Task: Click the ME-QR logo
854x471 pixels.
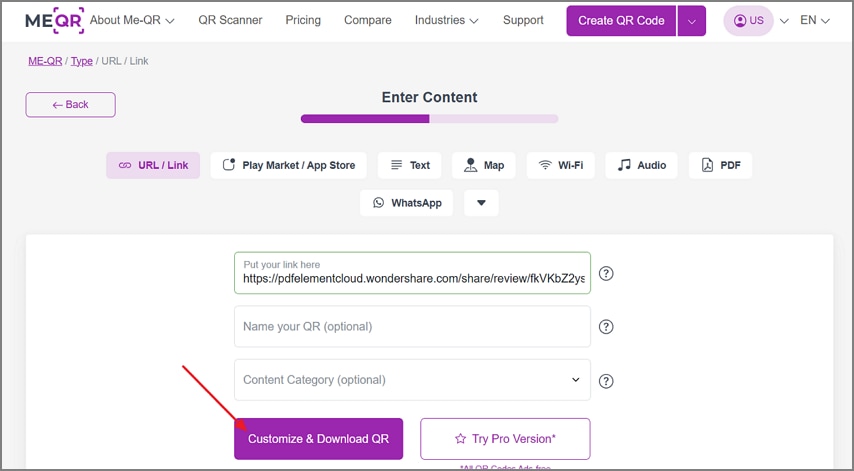Action: pos(54,21)
